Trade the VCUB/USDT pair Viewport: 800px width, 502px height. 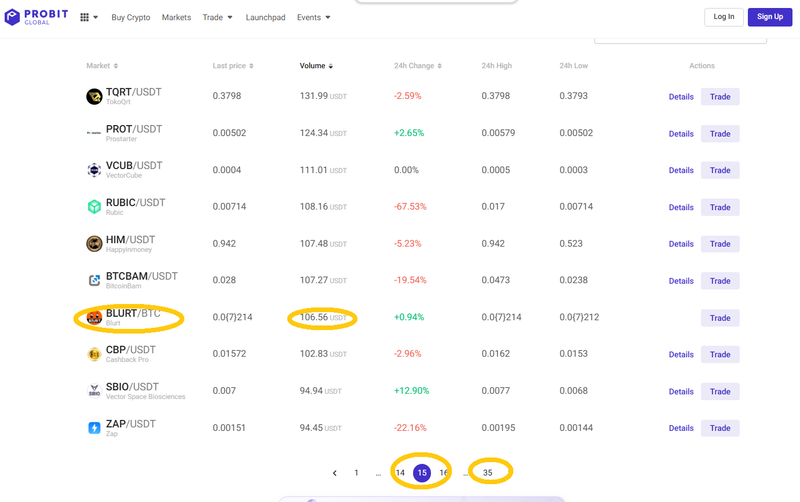tap(720, 170)
